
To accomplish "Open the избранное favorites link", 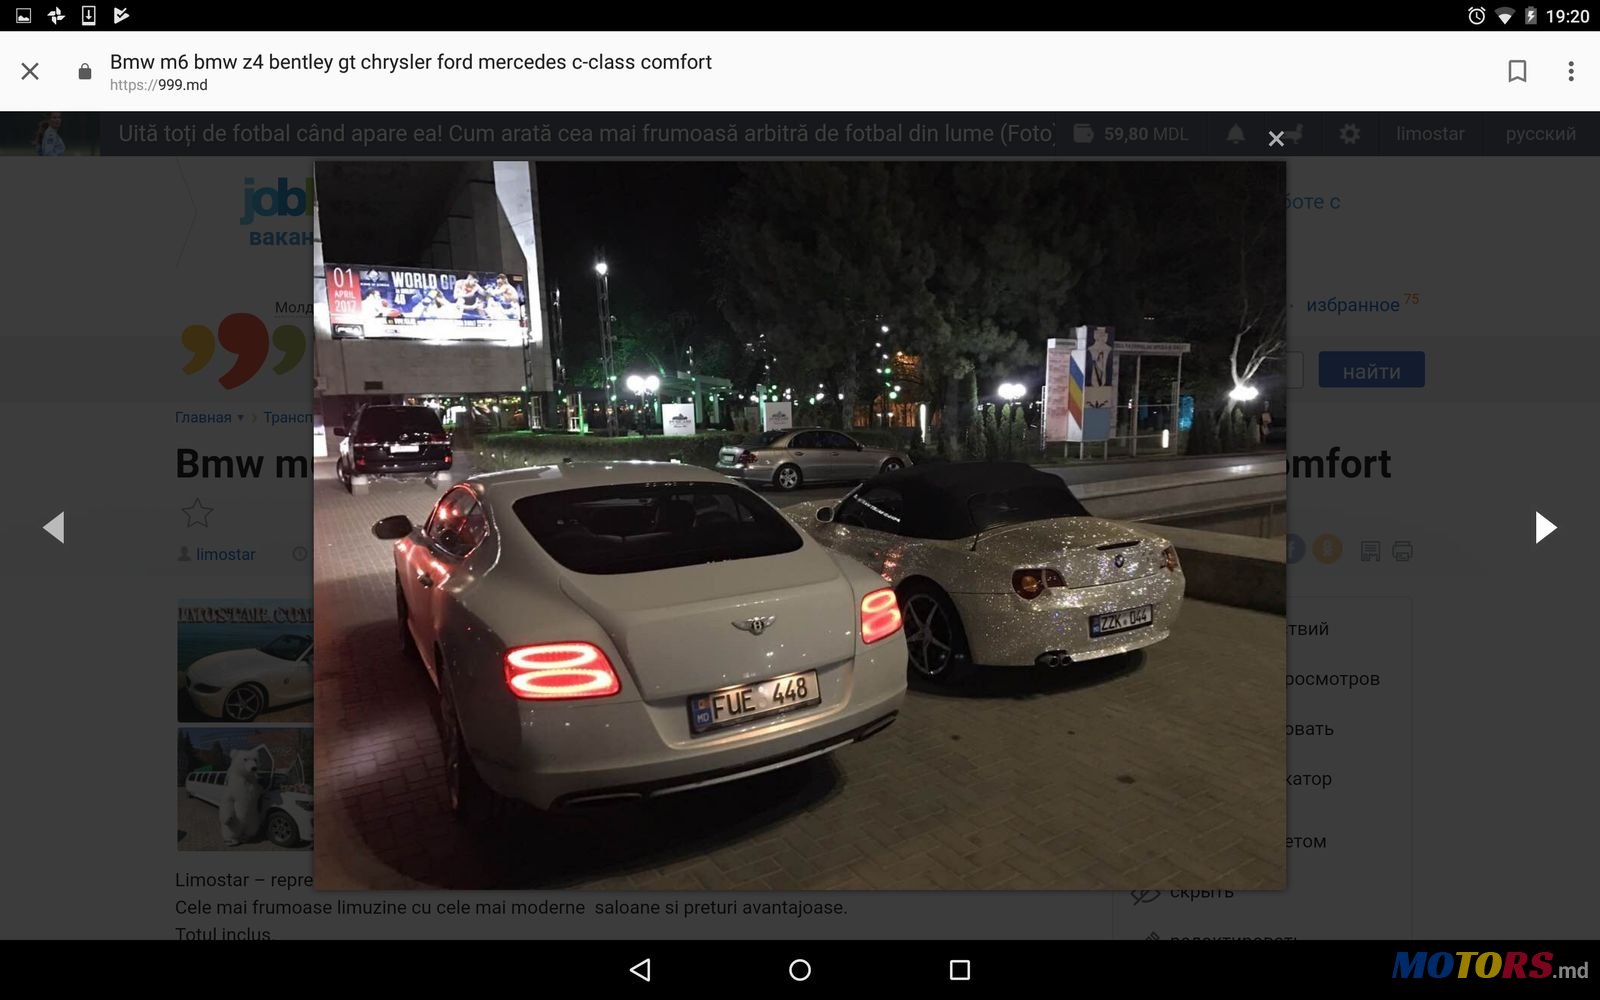I will pos(1352,305).
